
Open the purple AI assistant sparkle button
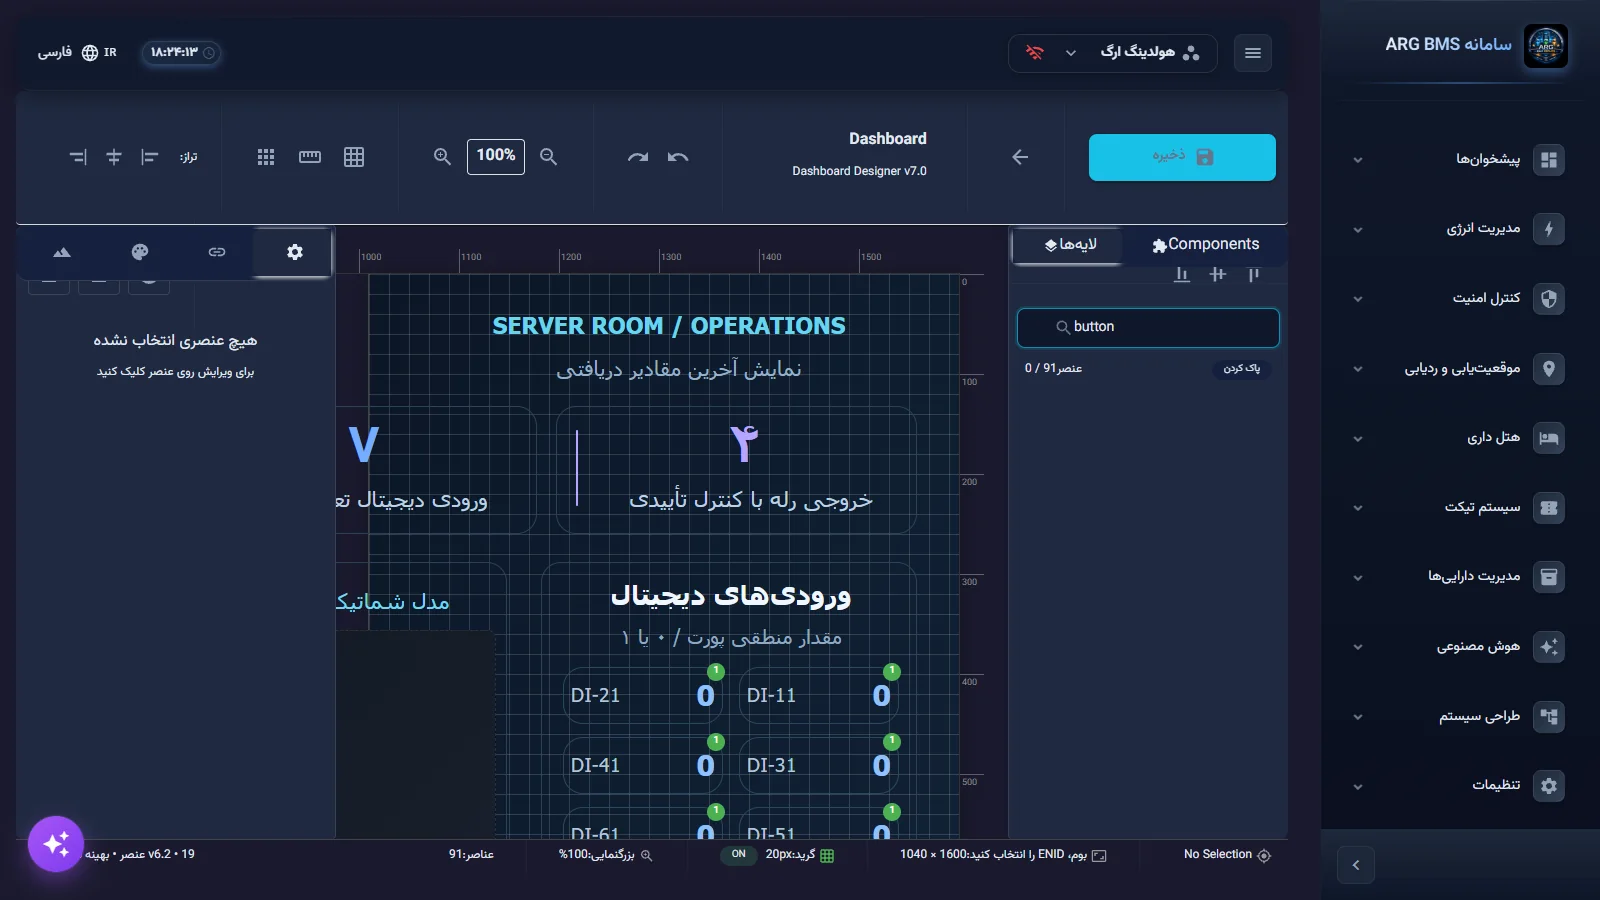click(56, 844)
